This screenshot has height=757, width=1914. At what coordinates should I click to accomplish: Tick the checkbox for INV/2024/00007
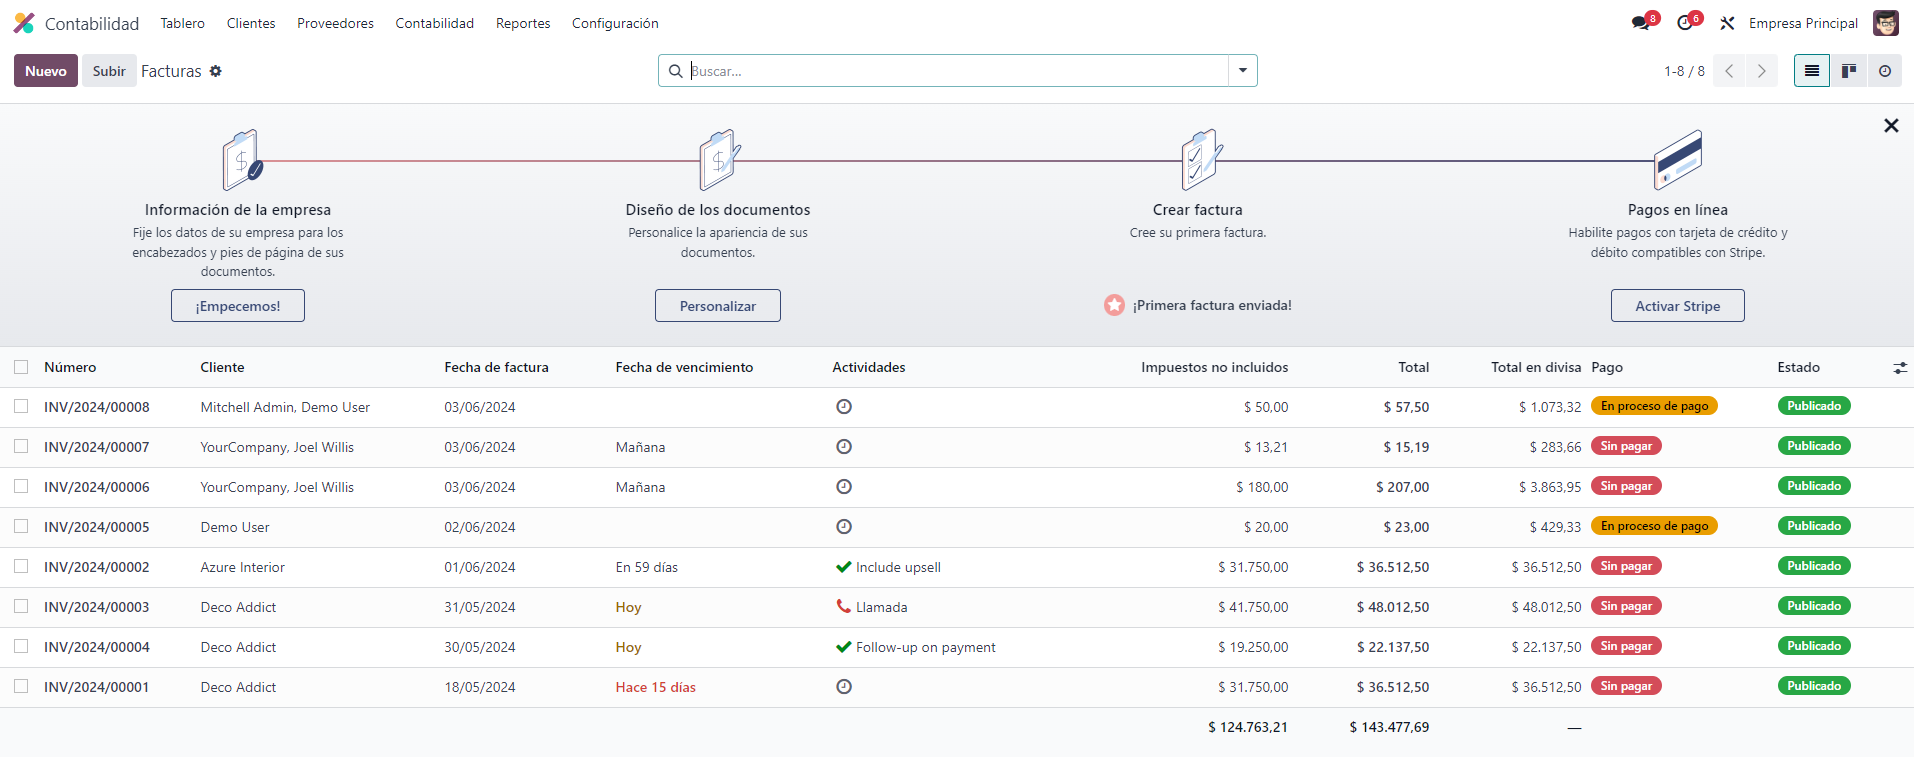click(x=21, y=447)
